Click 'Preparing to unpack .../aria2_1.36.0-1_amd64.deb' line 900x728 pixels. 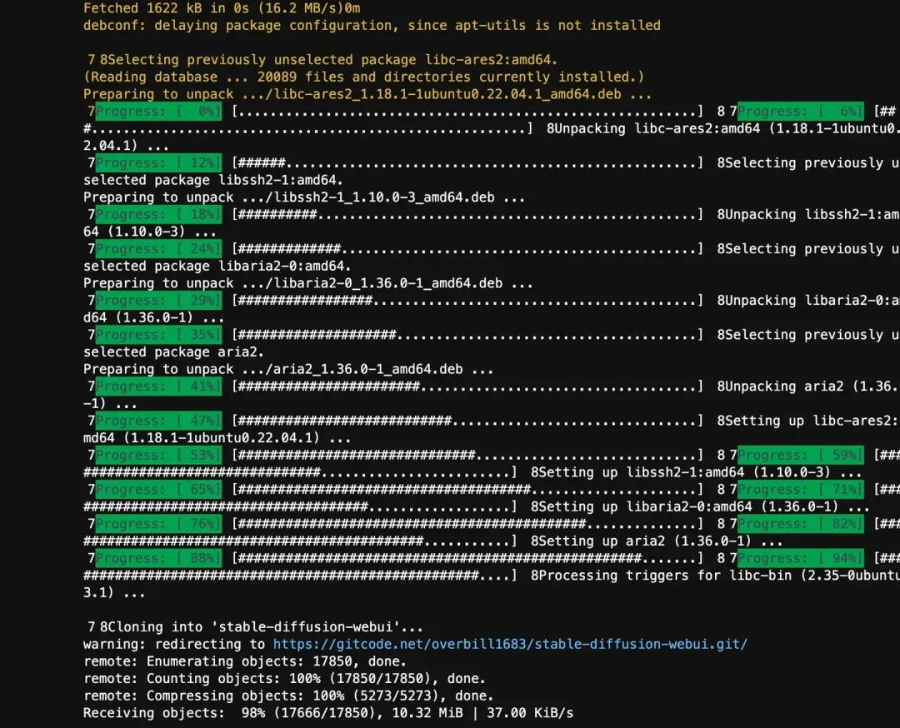[288, 369]
